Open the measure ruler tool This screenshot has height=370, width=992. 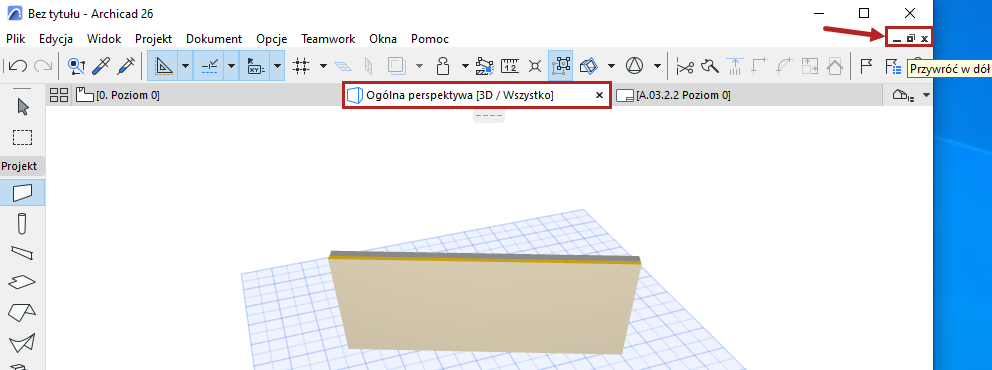[x=510, y=65]
